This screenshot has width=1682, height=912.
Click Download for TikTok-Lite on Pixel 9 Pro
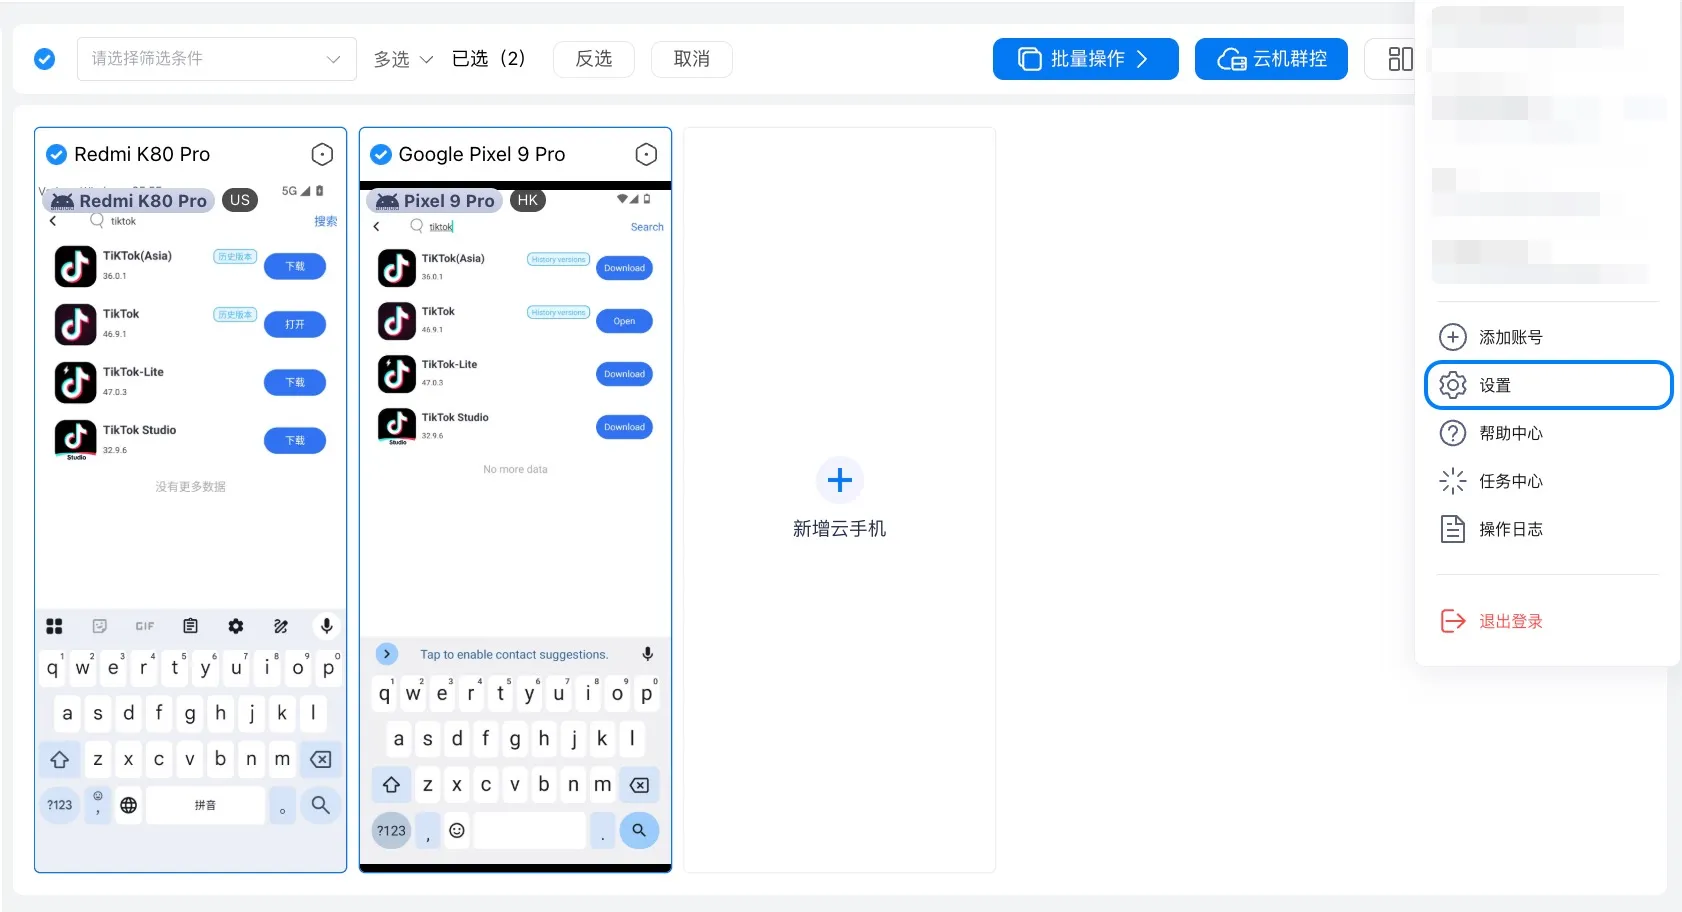[624, 374]
